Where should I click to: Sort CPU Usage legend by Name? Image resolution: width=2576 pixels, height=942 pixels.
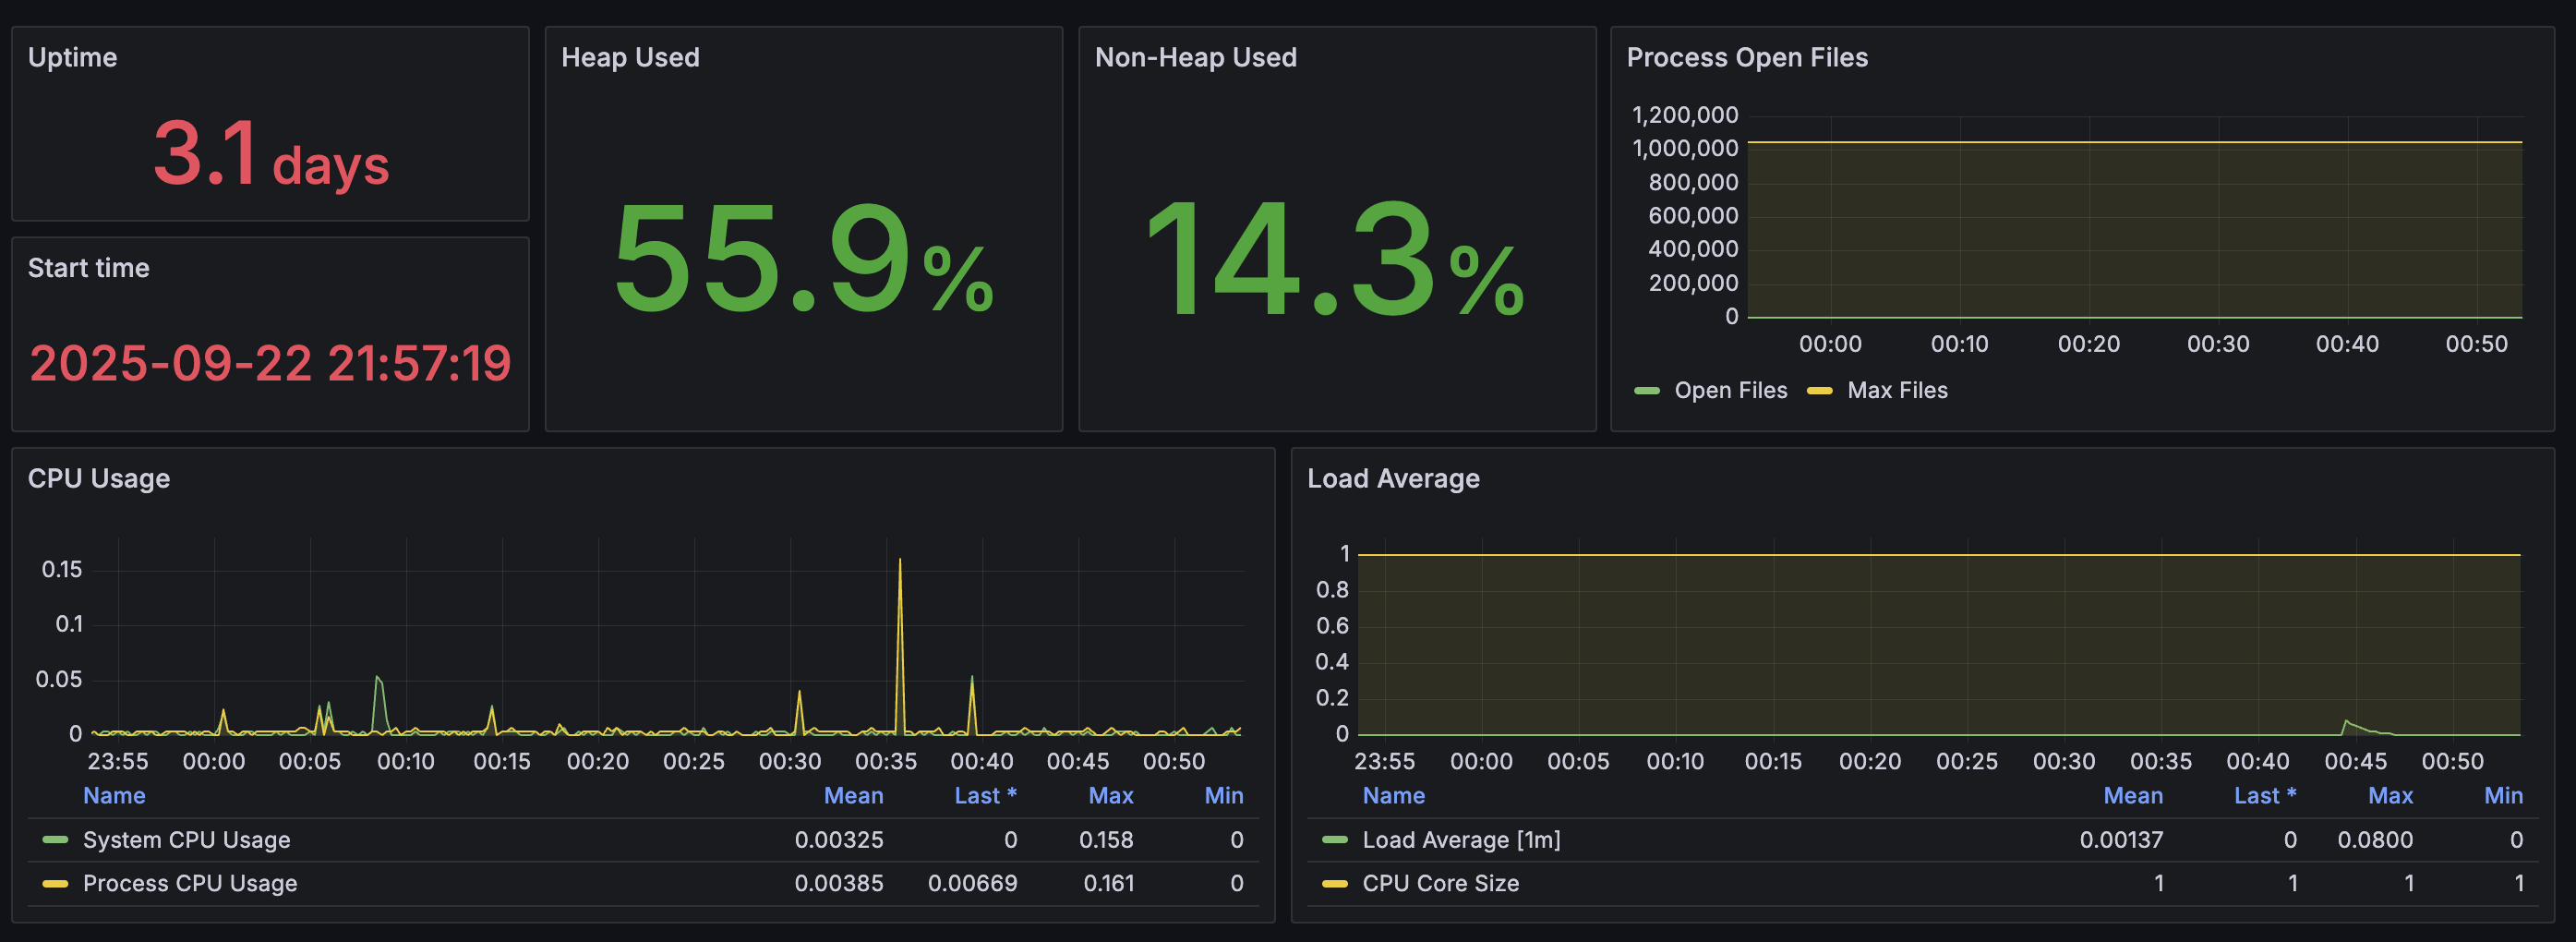pos(114,796)
